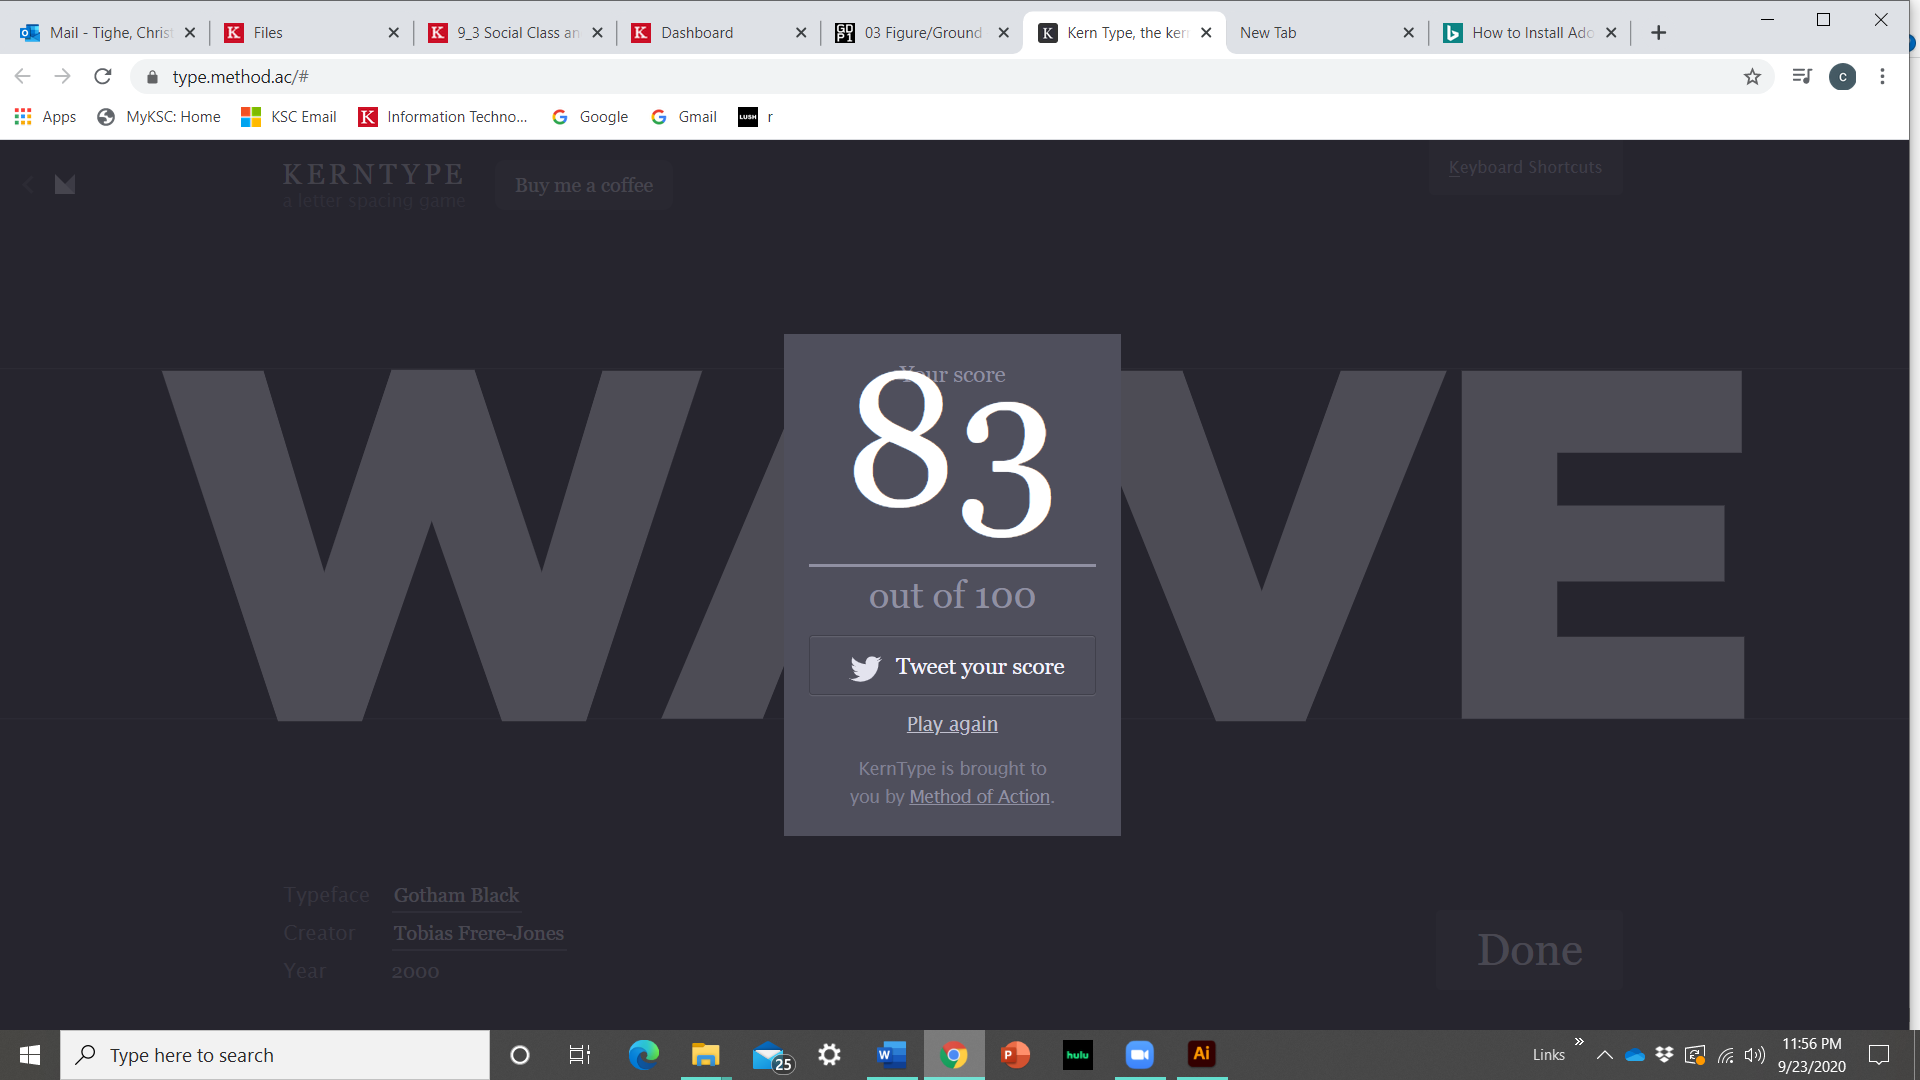Launch Hulu from the taskbar
1920x1080 pixels.
(x=1077, y=1054)
